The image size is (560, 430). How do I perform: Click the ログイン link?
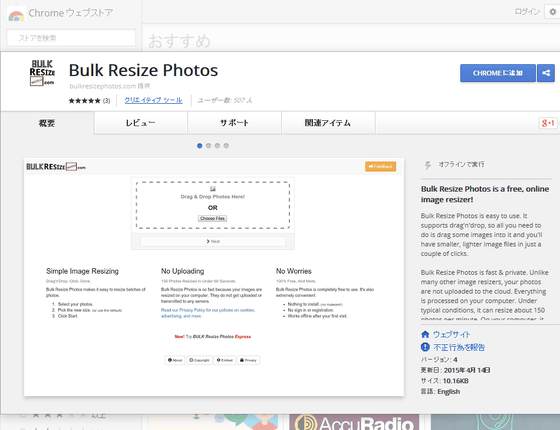(527, 12)
